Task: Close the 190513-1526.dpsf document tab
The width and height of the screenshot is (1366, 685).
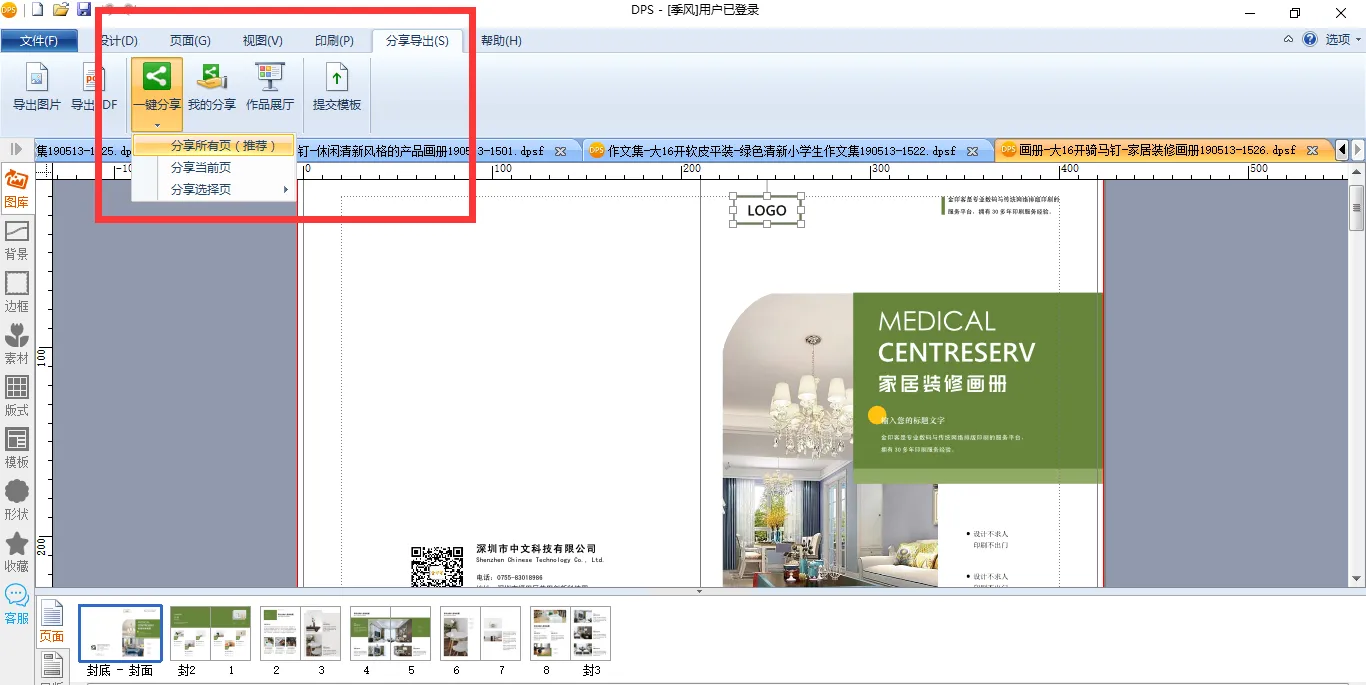Action: (1312, 151)
